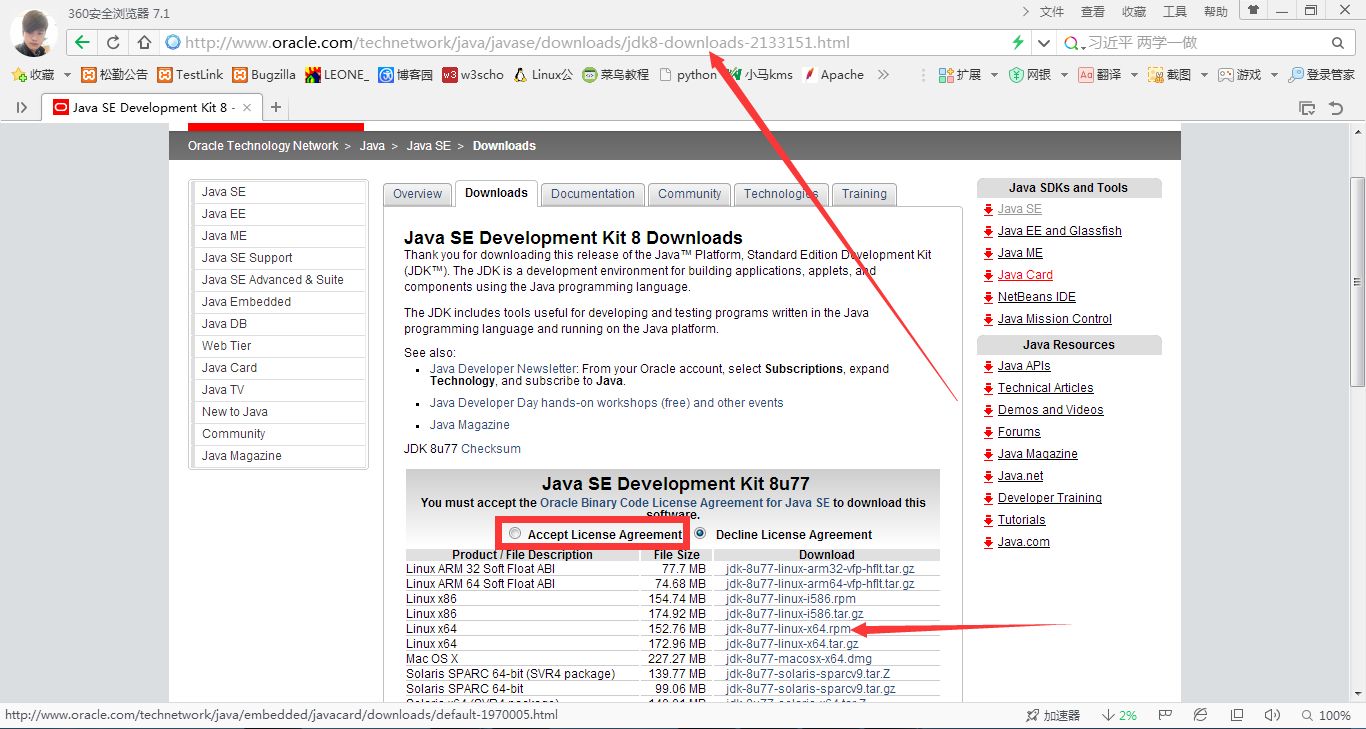This screenshot has height=729, width=1366.
Task: Go back using the green back arrow
Action: pyautogui.click(x=82, y=43)
